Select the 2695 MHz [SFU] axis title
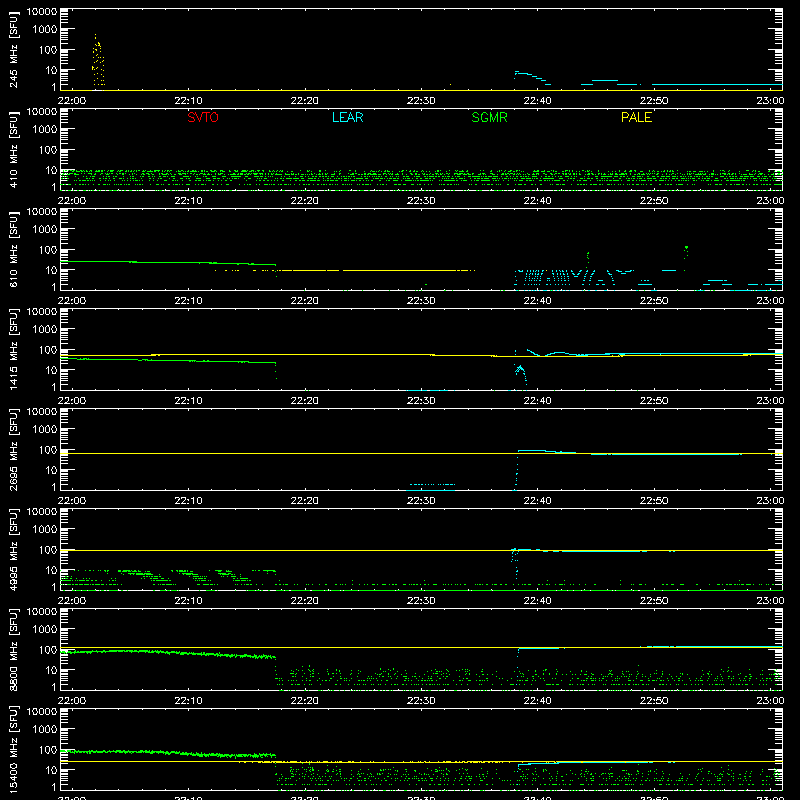 pyautogui.click(x=14, y=449)
